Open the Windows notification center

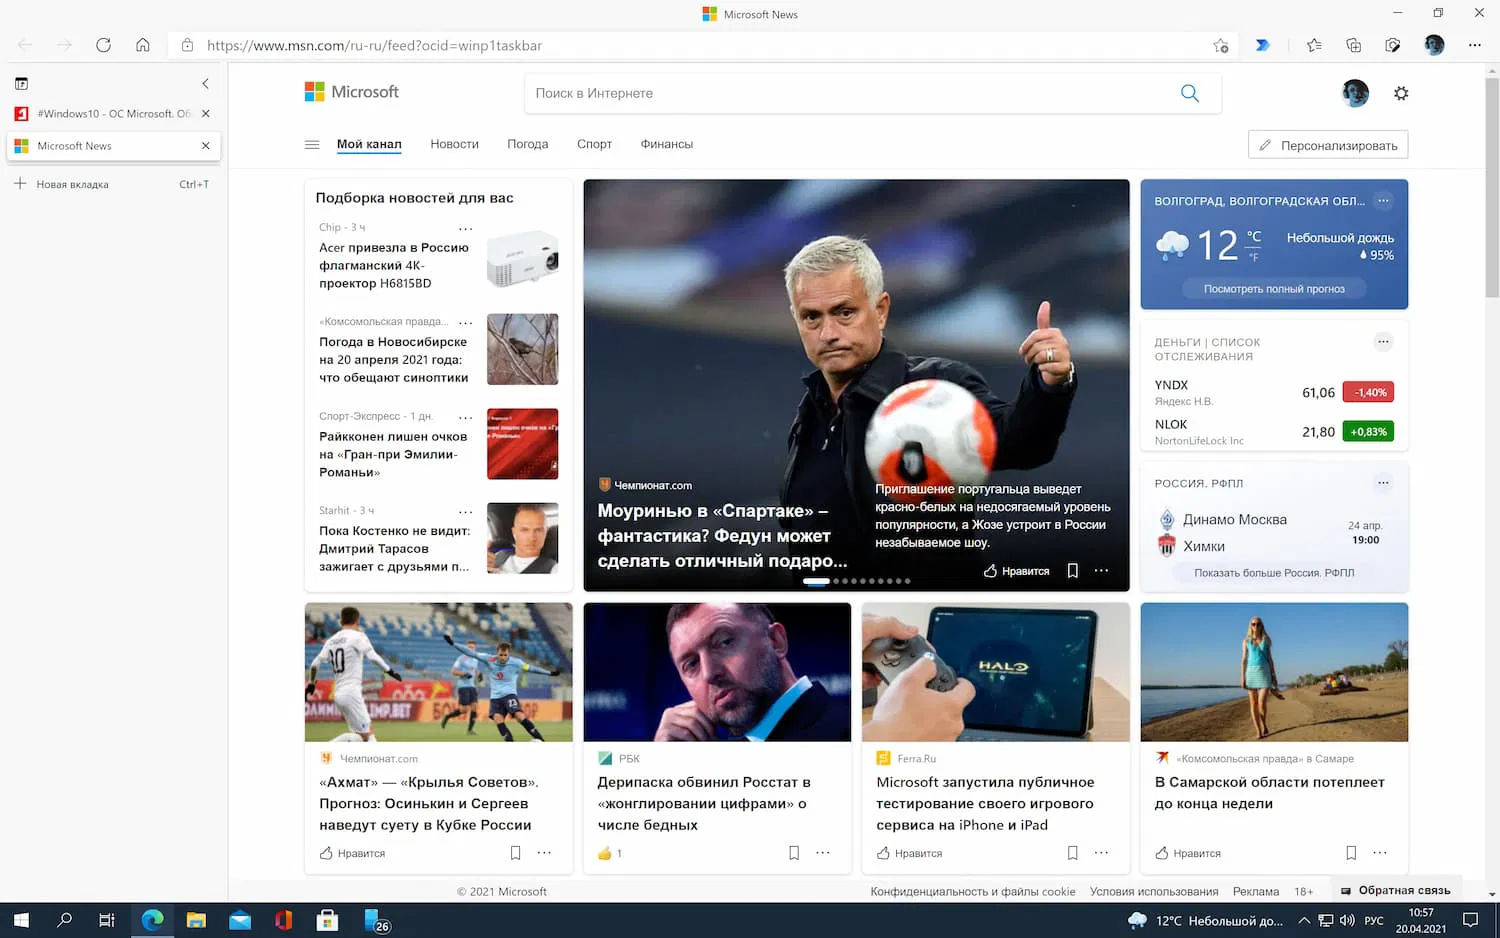click(x=1470, y=920)
